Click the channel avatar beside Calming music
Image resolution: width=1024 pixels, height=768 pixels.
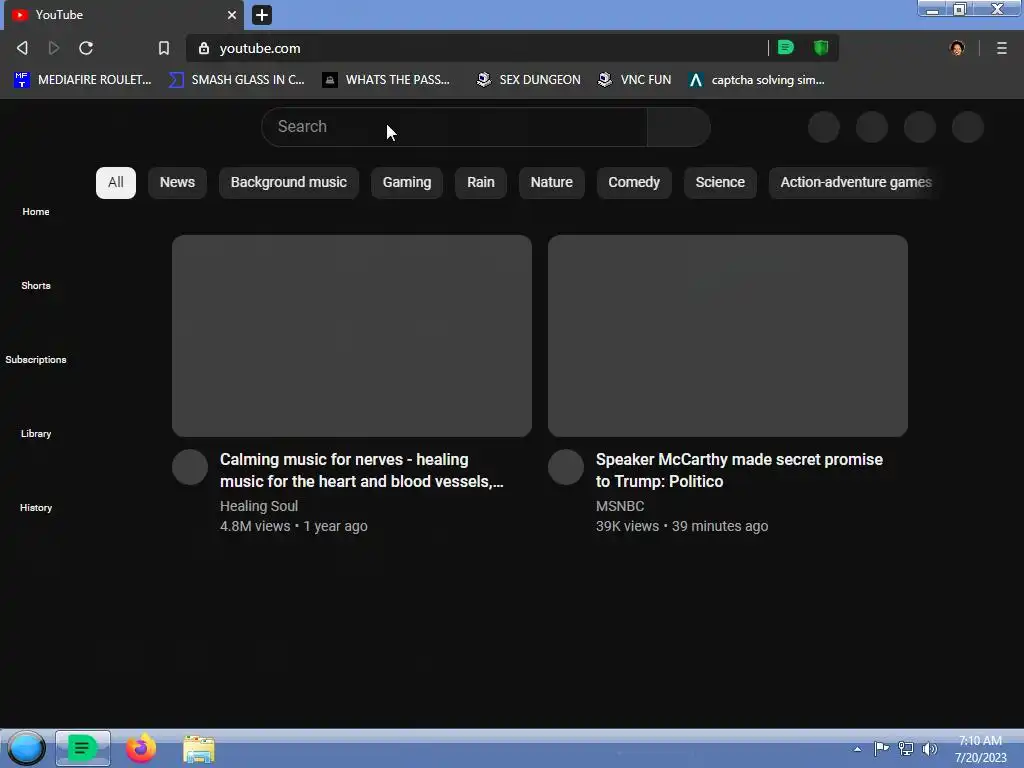(190, 467)
